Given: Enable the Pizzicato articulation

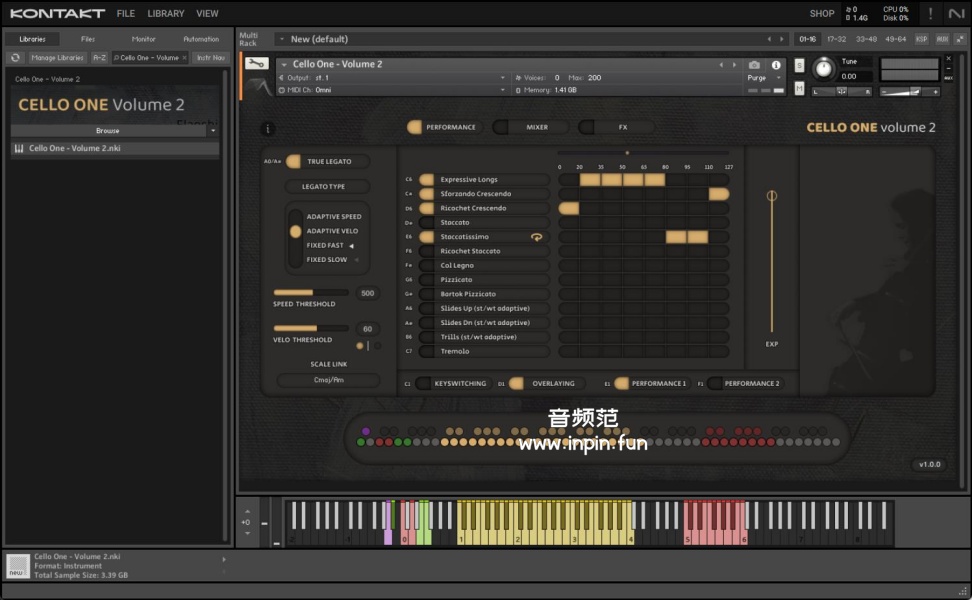Looking at the screenshot, I should point(426,280).
